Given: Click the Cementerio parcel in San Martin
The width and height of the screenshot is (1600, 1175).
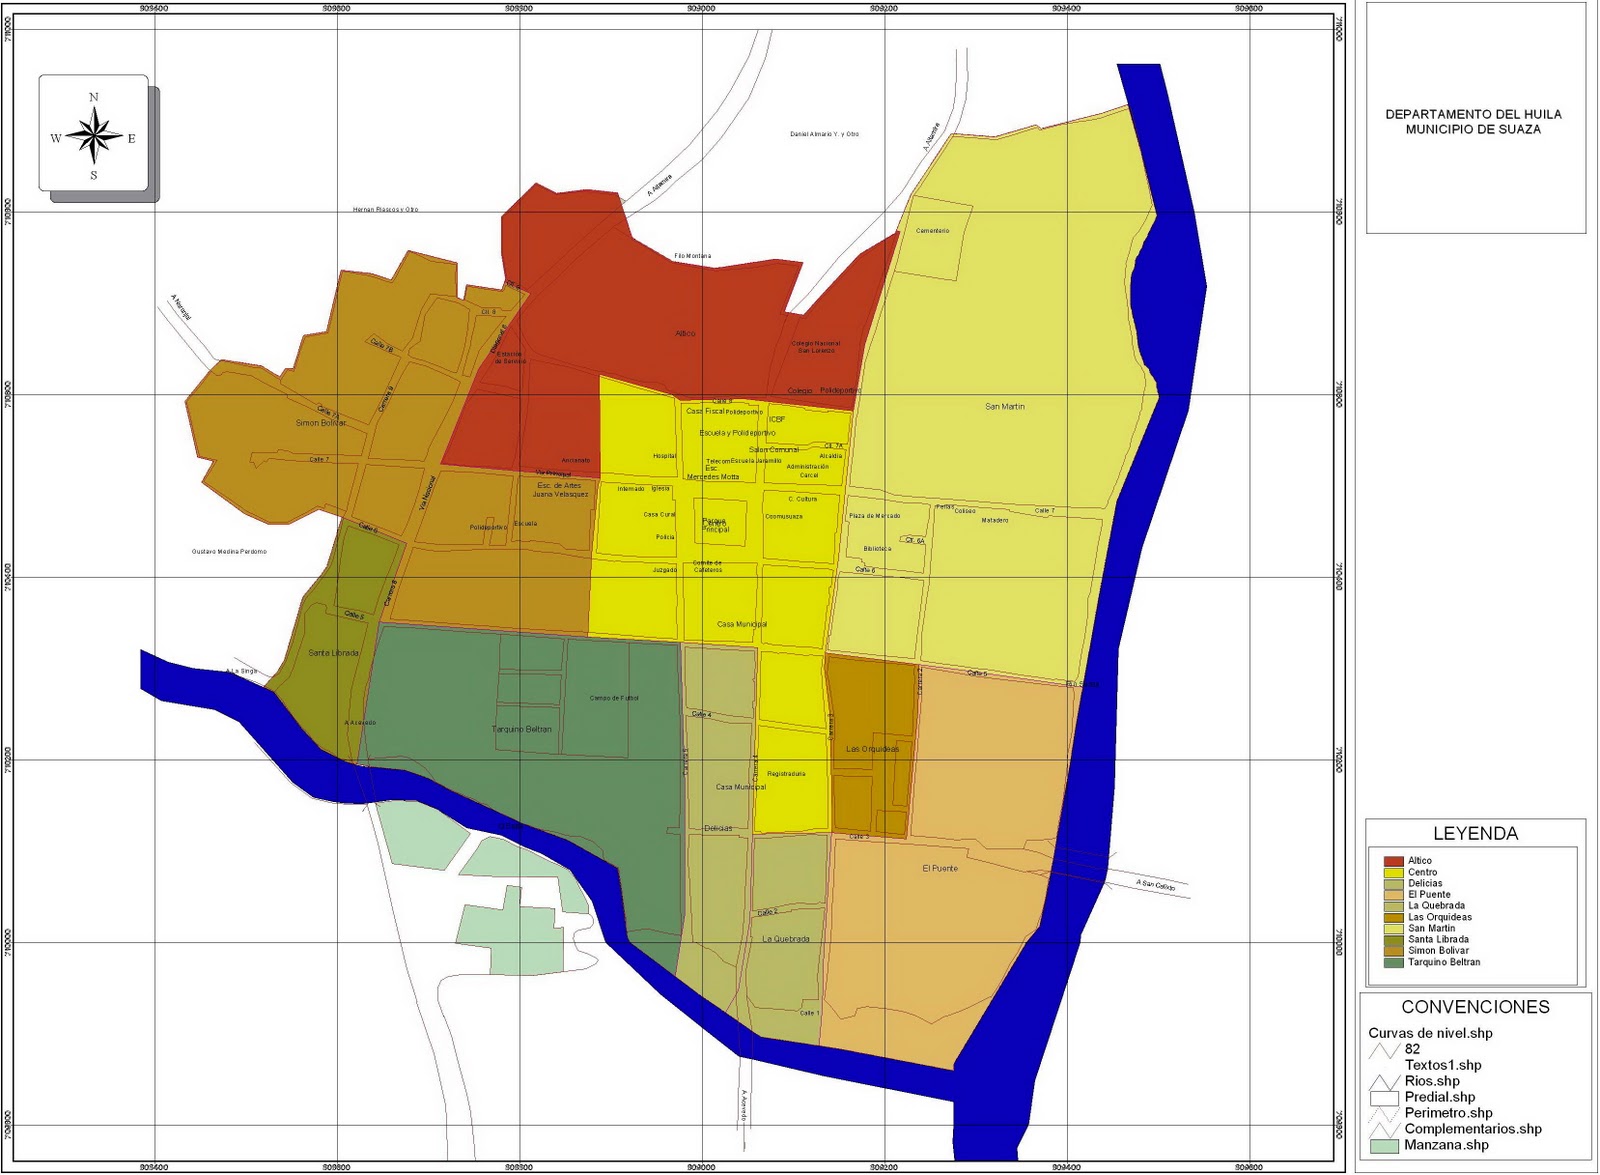Looking at the screenshot, I should click(933, 229).
